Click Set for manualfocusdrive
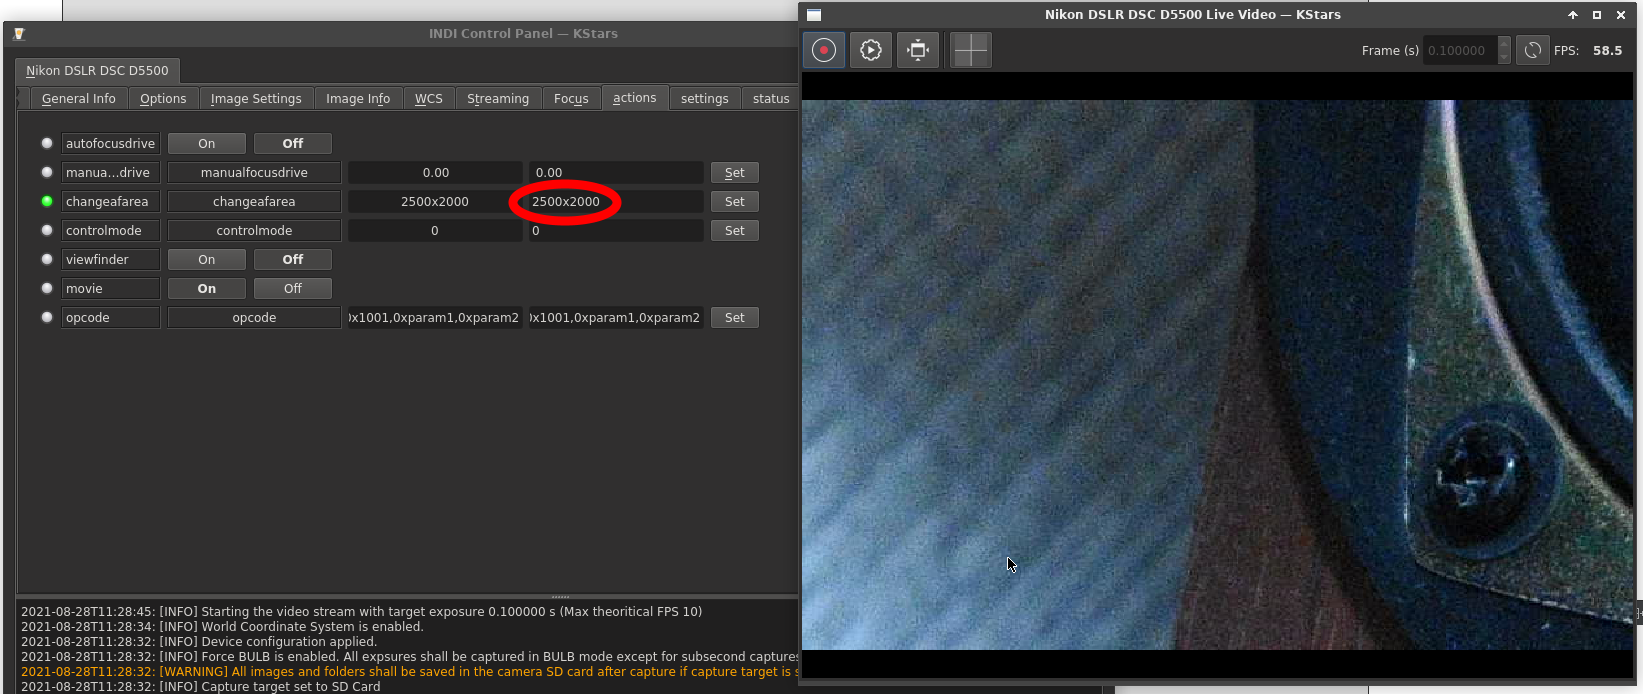 [735, 173]
